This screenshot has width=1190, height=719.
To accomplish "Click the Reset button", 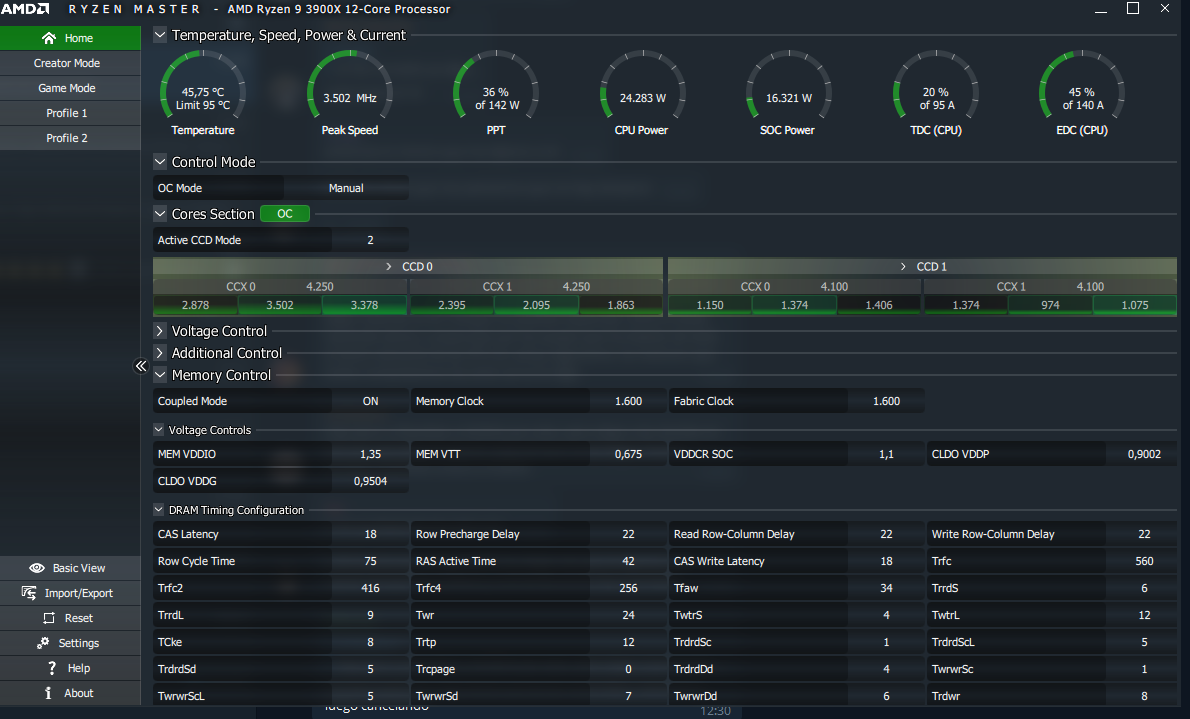I will click(71, 618).
